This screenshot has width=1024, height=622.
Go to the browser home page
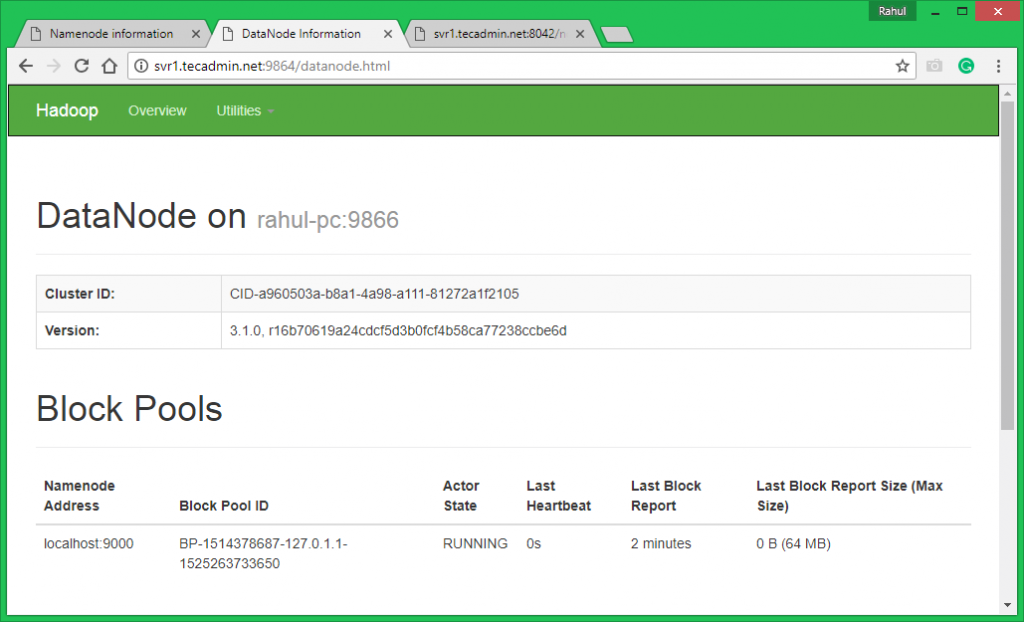tap(110, 66)
